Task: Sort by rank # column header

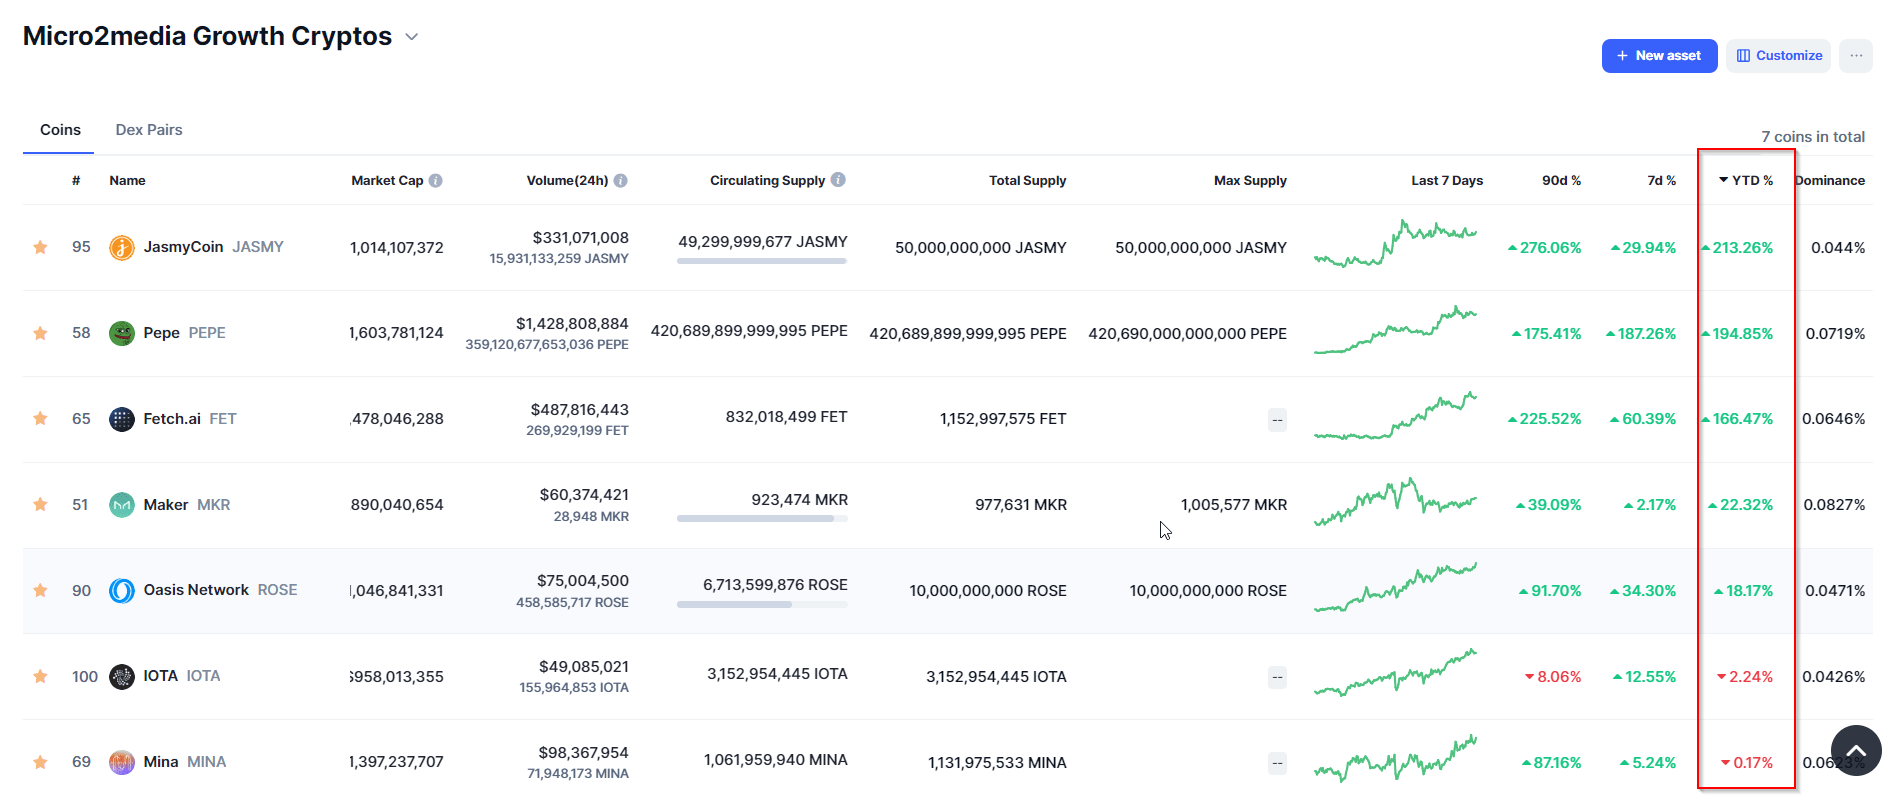Action: pos(76,180)
